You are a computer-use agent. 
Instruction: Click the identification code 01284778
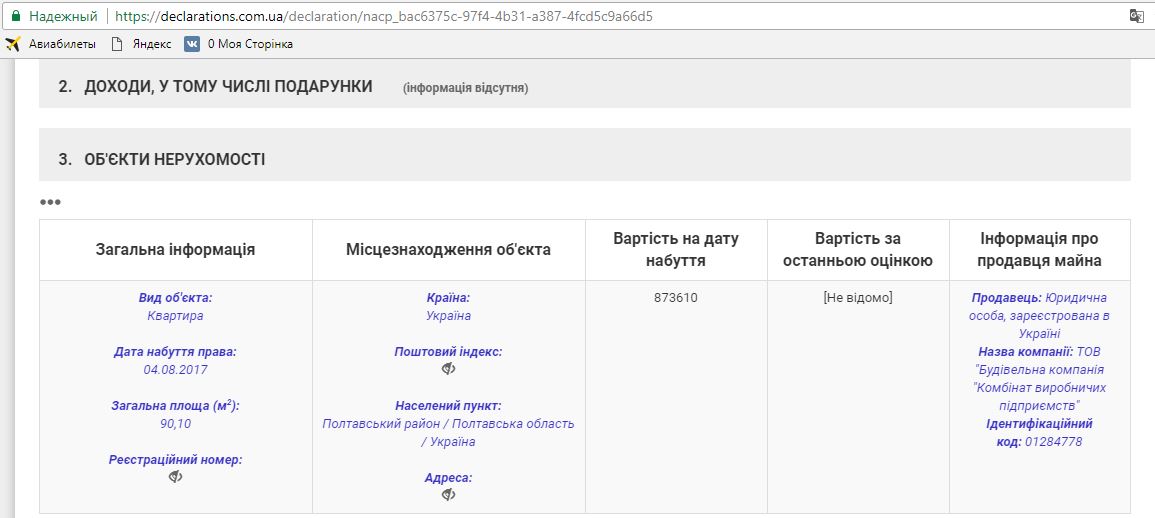(1053, 442)
